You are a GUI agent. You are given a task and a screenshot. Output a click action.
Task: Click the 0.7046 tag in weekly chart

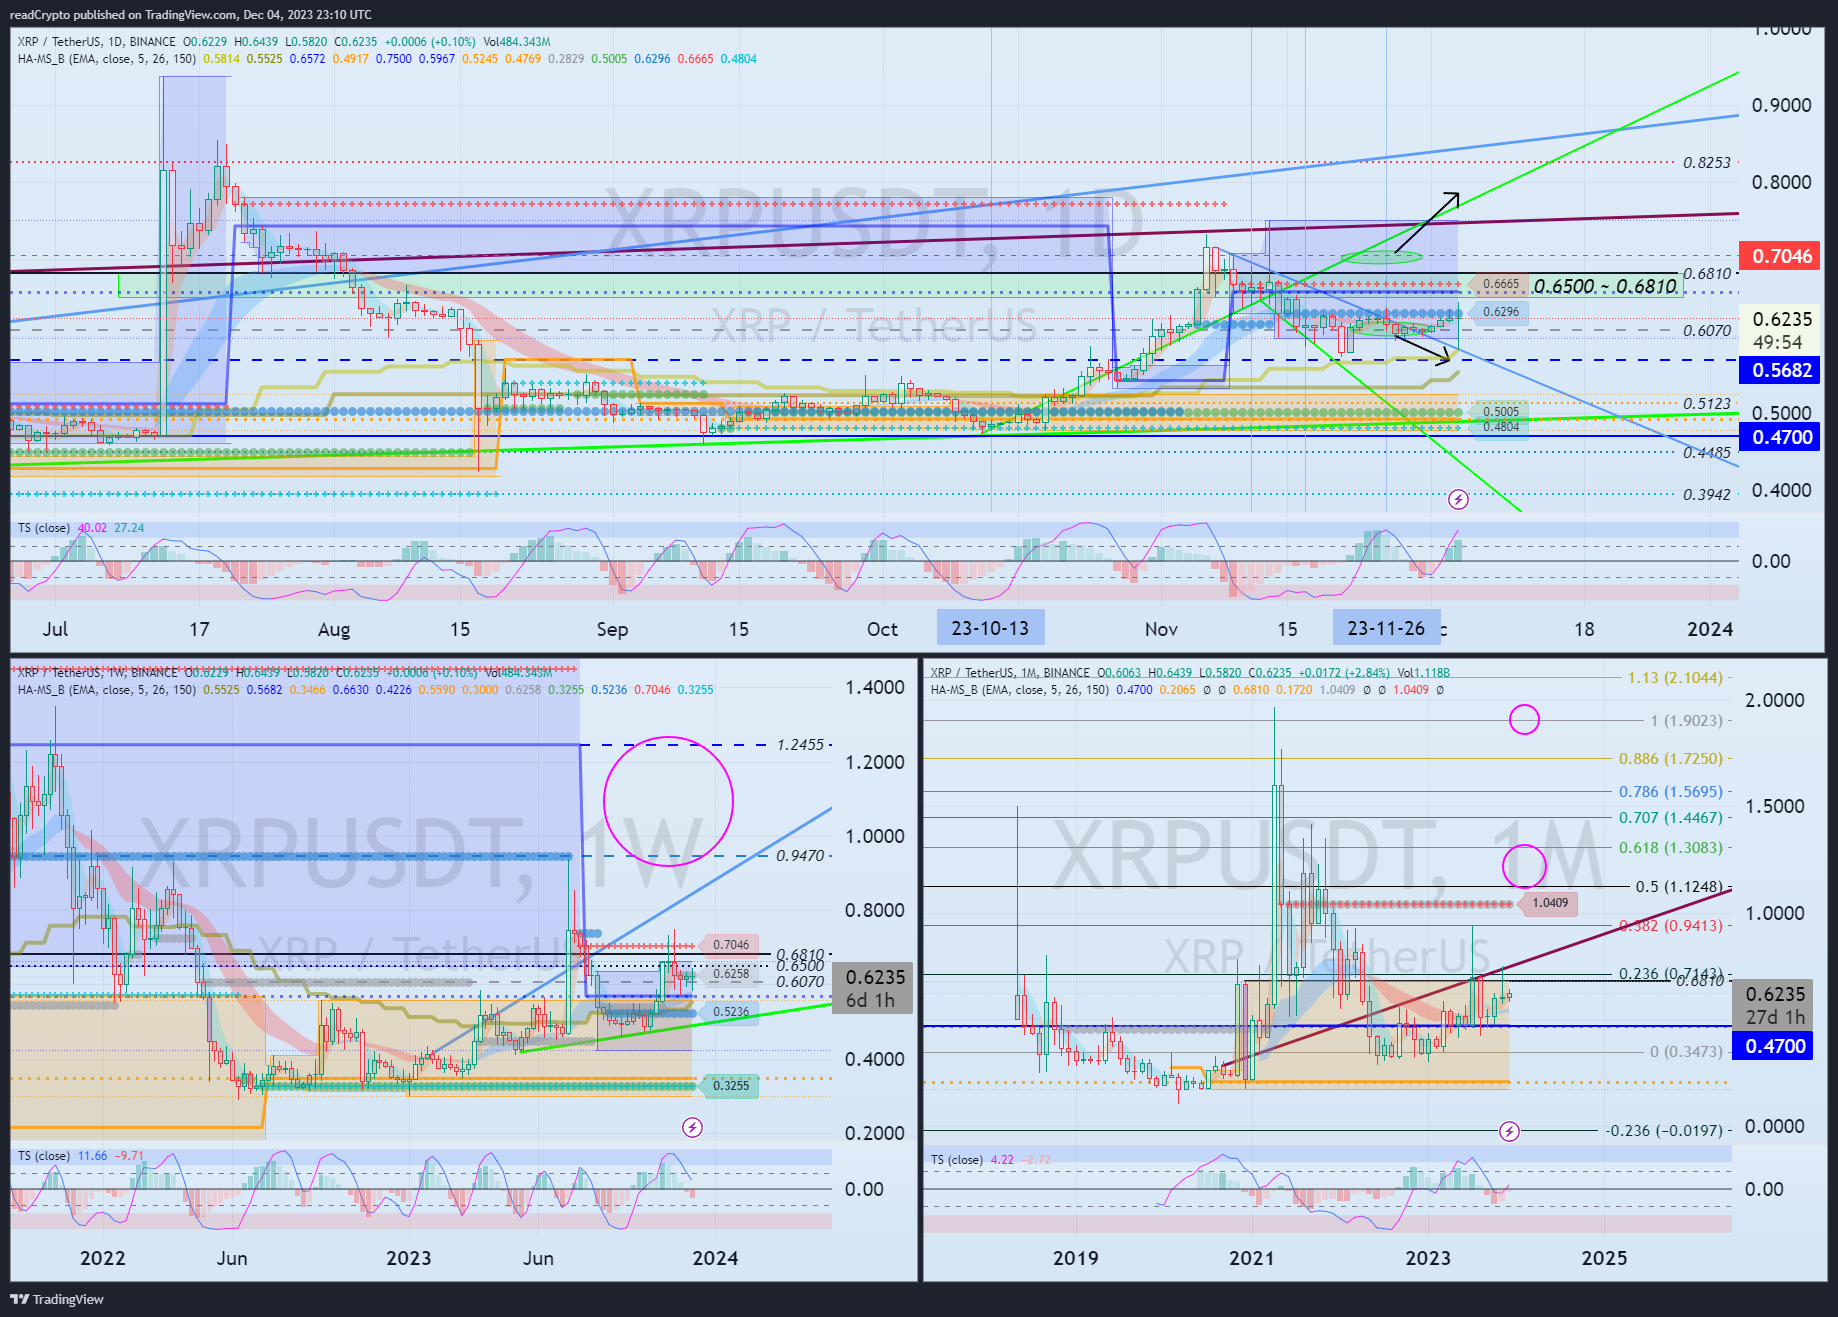pyautogui.click(x=730, y=944)
